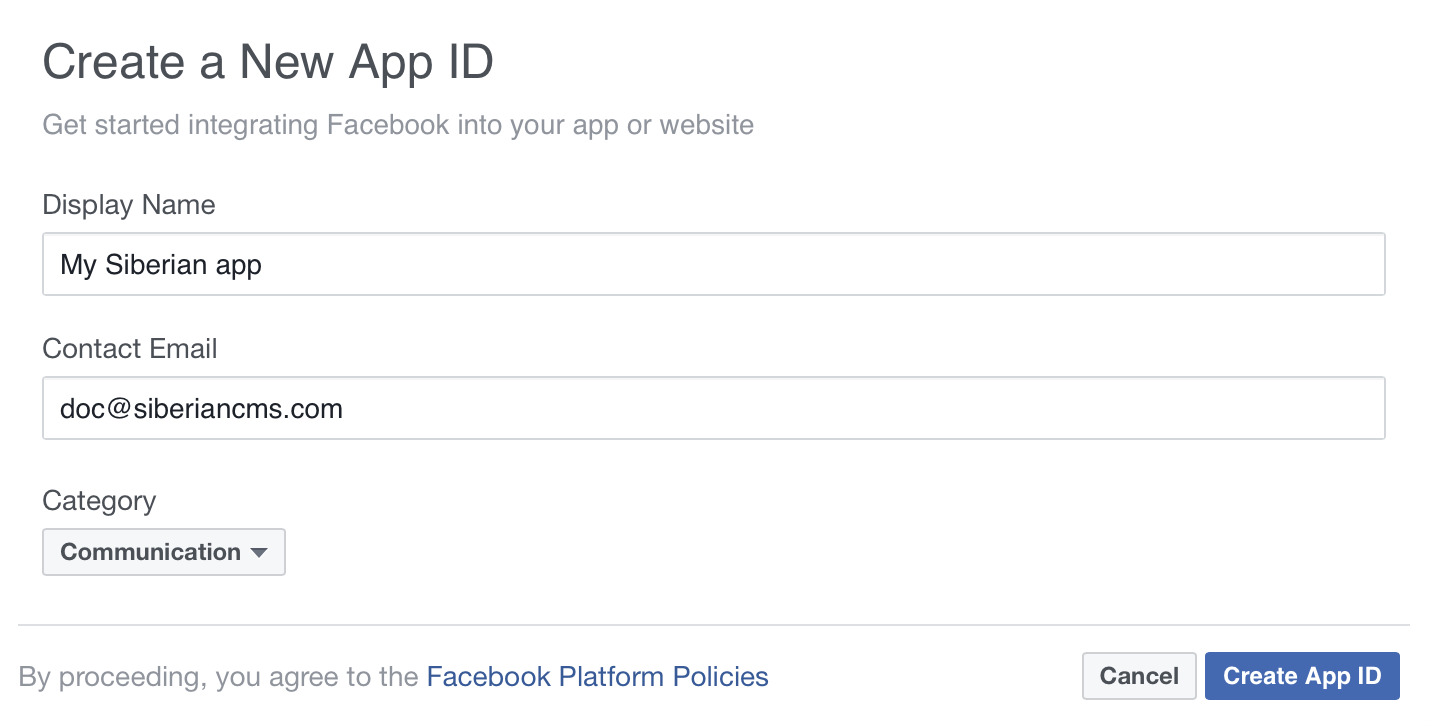Click the divider line above the footer
Viewport: 1430px width, 726px height.
[x=714, y=625]
